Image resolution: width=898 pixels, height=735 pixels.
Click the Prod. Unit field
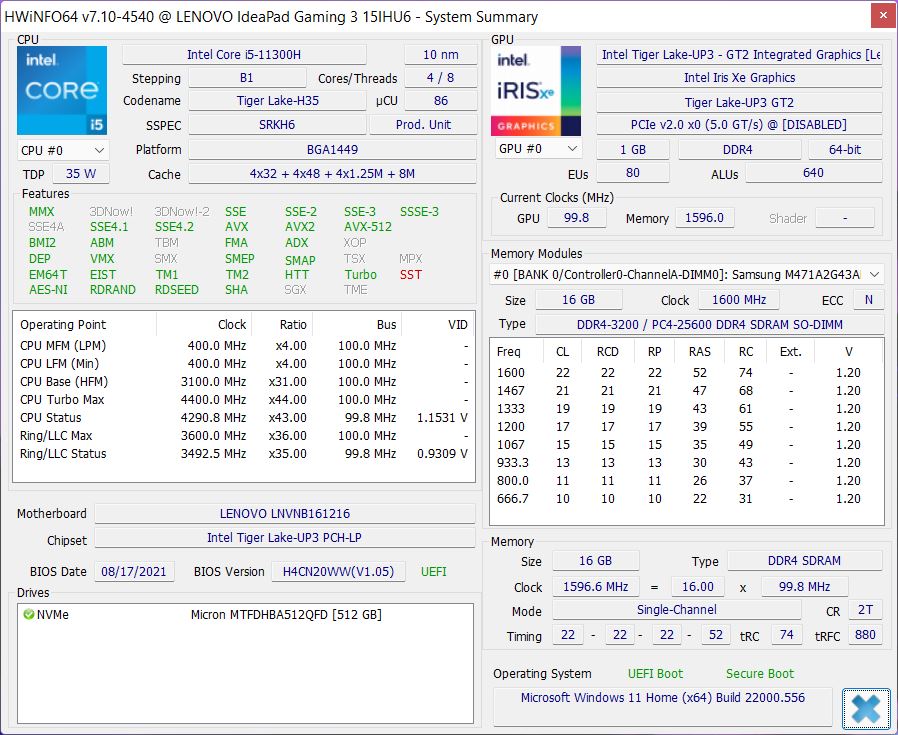point(423,125)
